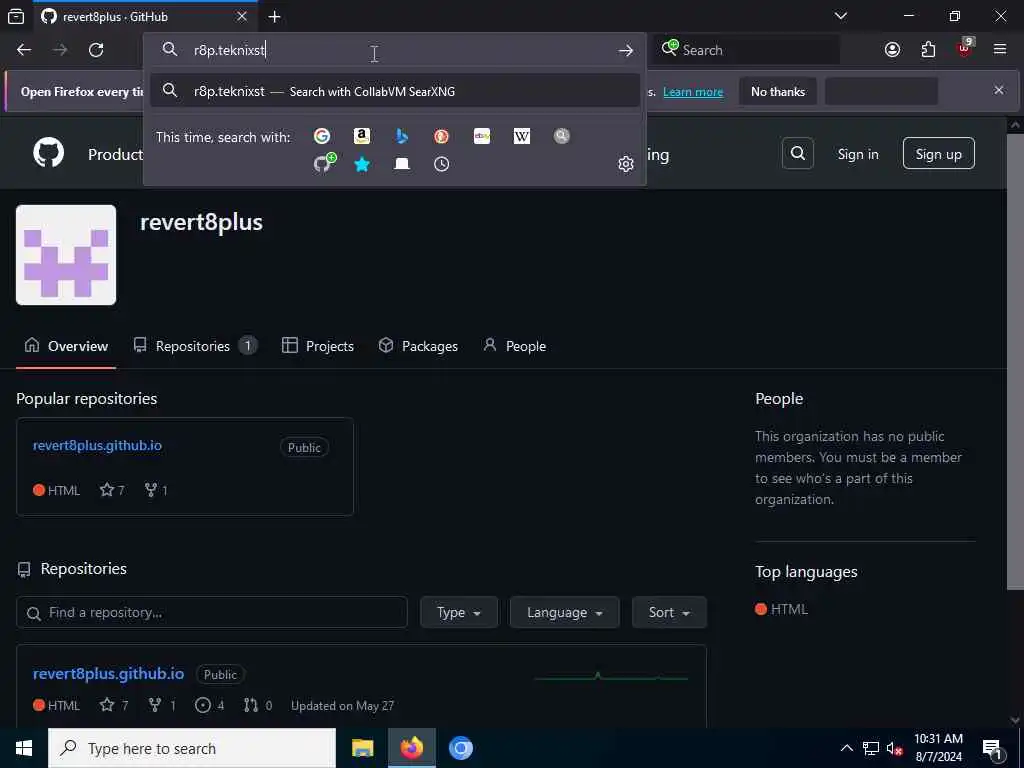Screen dimensions: 1024x768
Task: Select the CollabVM SearXNG search suggestion
Action: point(394,91)
